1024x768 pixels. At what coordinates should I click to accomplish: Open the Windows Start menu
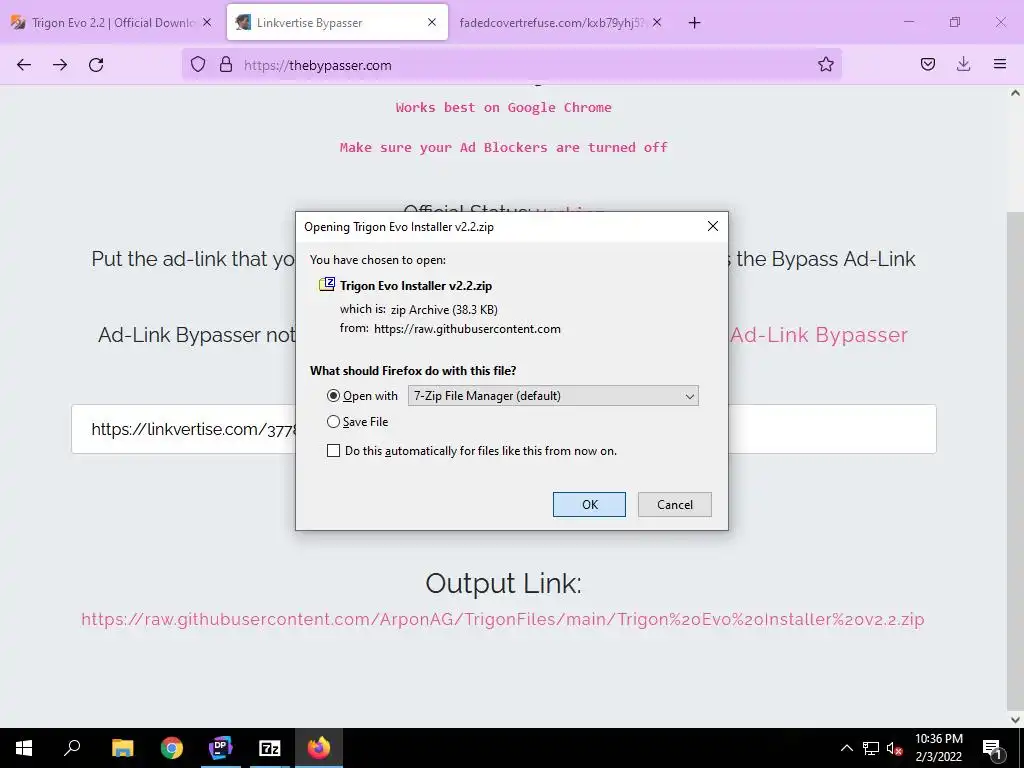pos(24,748)
